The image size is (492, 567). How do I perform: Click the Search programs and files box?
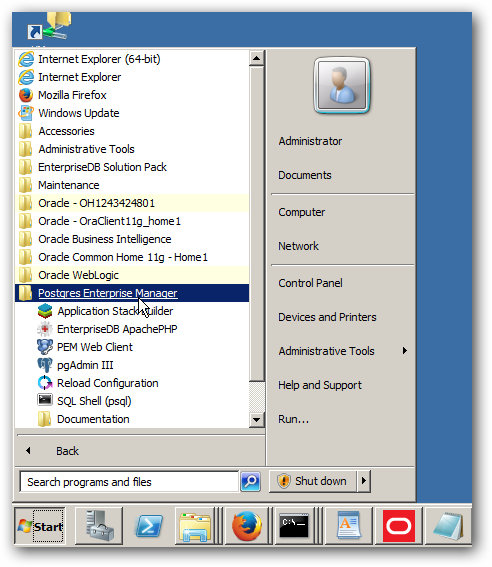click(x=129, y=482)
